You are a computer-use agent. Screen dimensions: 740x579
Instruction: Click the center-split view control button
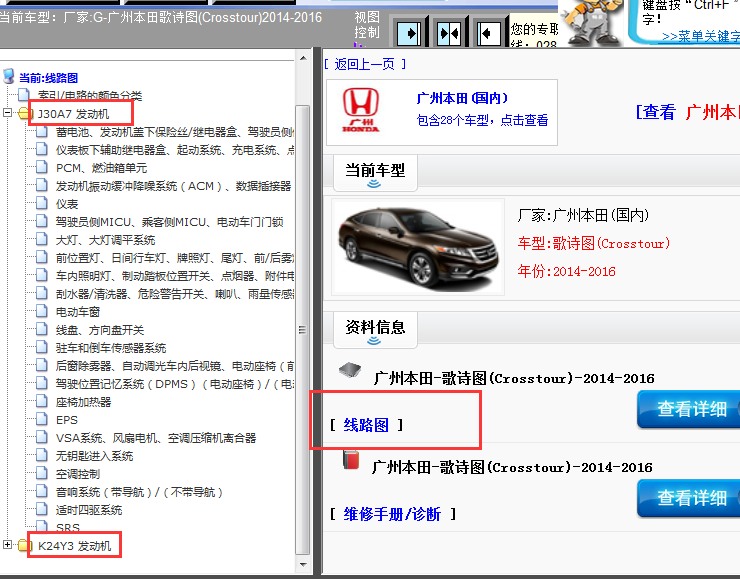point(449,33)
